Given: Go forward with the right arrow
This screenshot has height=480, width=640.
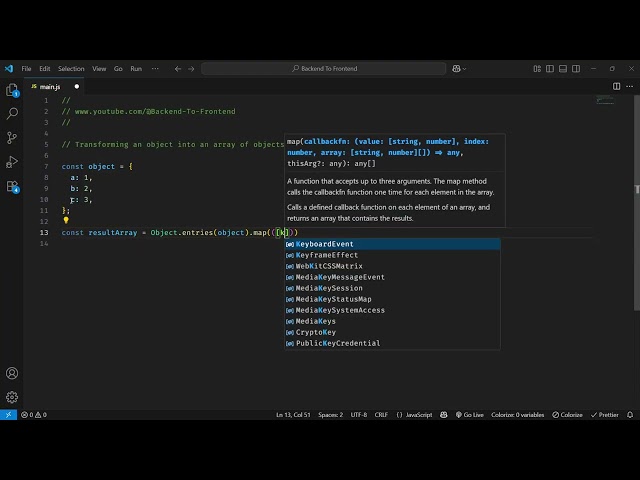Looking at the screenshot, I should click(x=191, y=69).
